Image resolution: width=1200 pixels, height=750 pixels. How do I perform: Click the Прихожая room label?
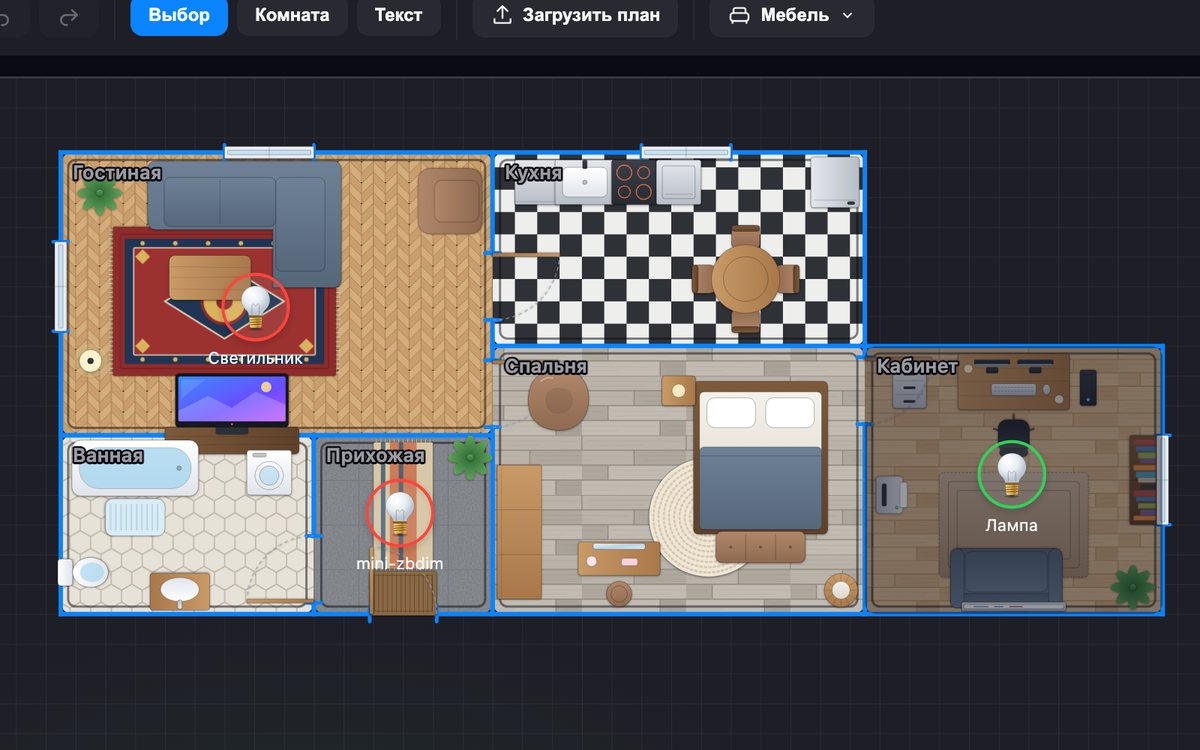[377, 456]
